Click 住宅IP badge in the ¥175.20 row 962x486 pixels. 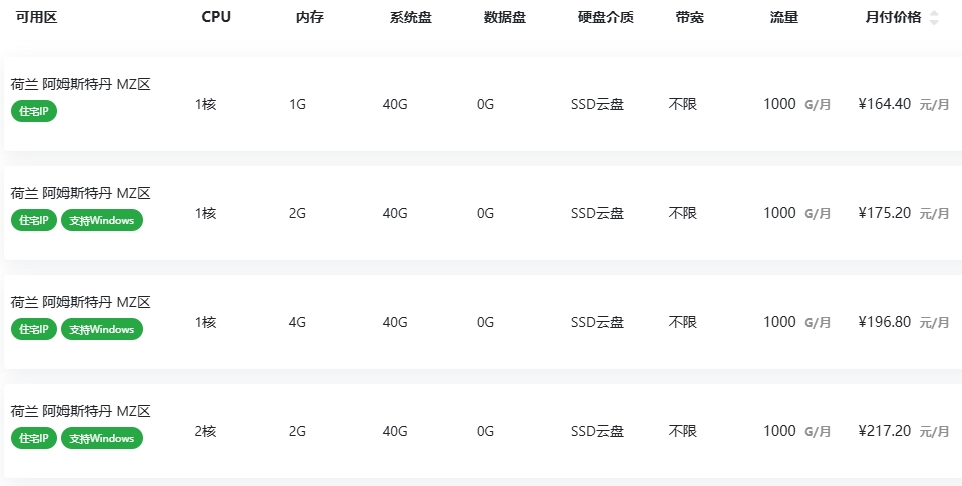pos(34,220)
